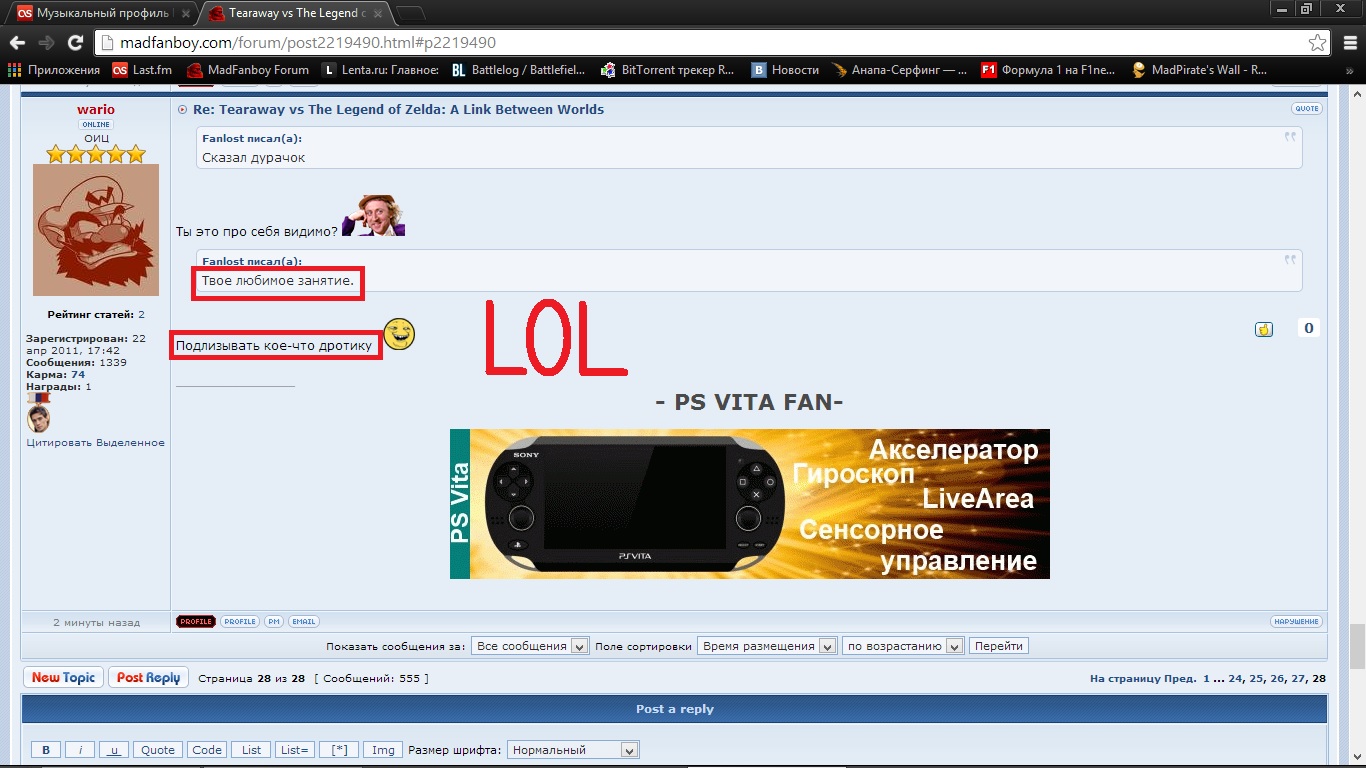
Task: Open the 'Все сообщения' dropdown
Action: [x=530, y=646]
